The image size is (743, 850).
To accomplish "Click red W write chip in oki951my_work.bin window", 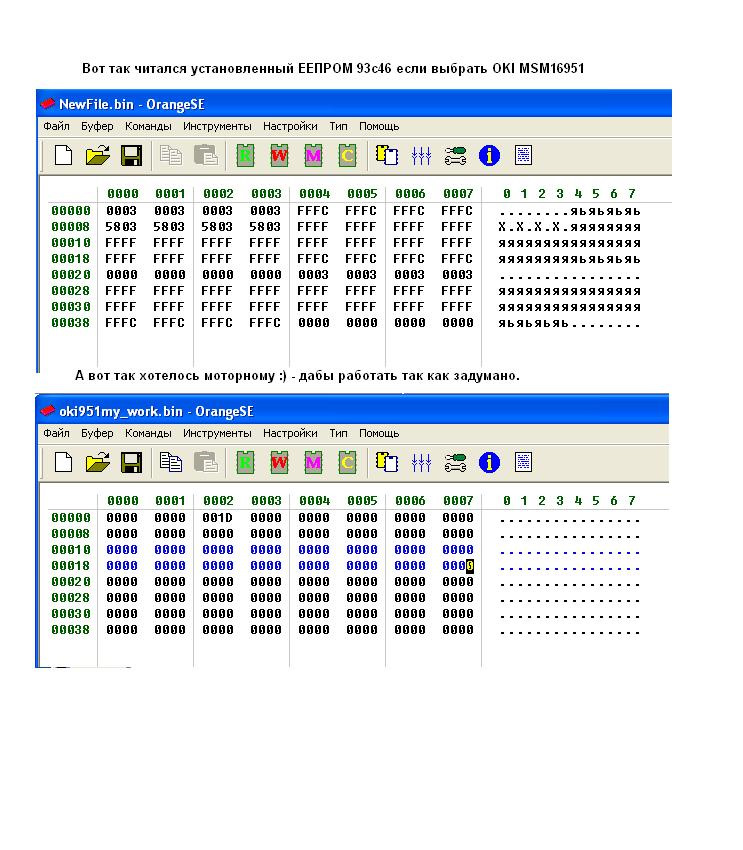I will (280, 462).
